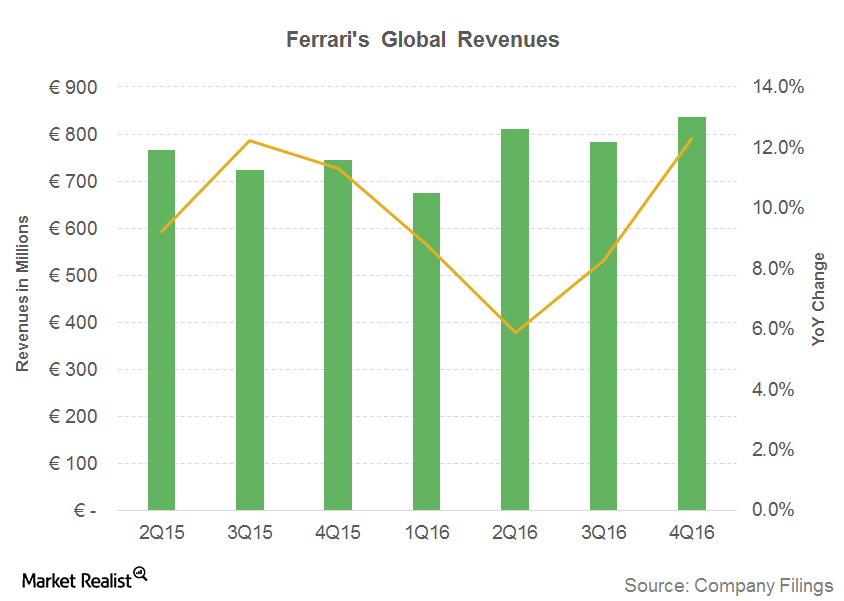This screenshot has height=601, width=844.
Task: Click the € 400 left axis value
Action: 73,322
